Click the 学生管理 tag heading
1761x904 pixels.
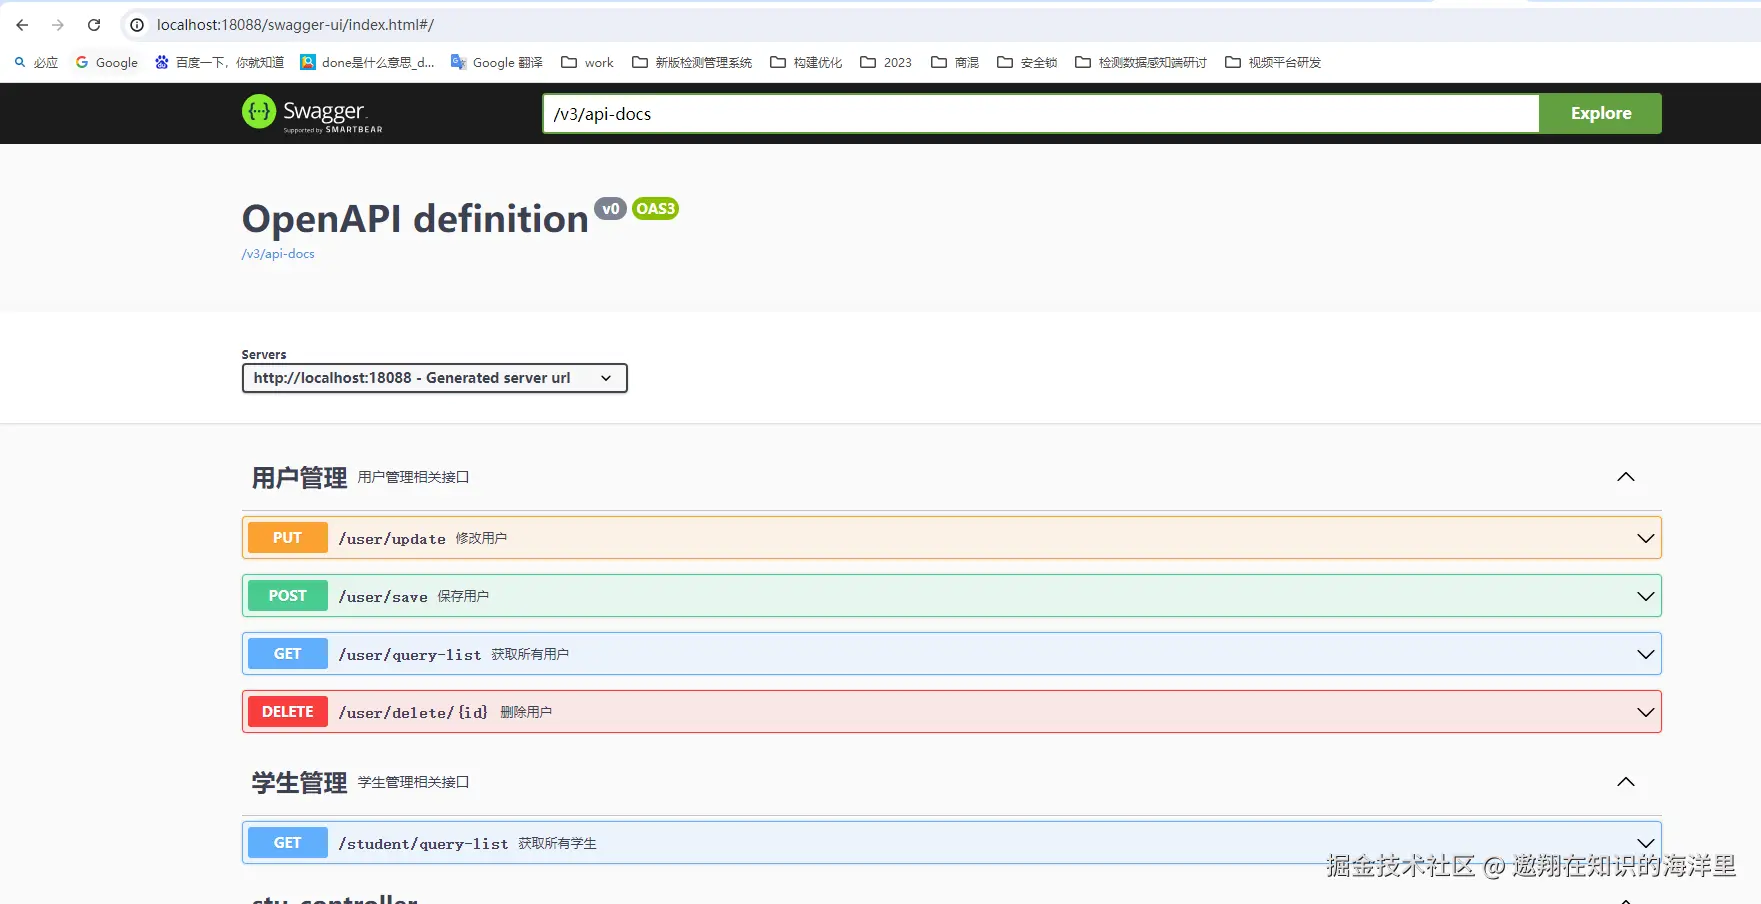coord(299,783)
